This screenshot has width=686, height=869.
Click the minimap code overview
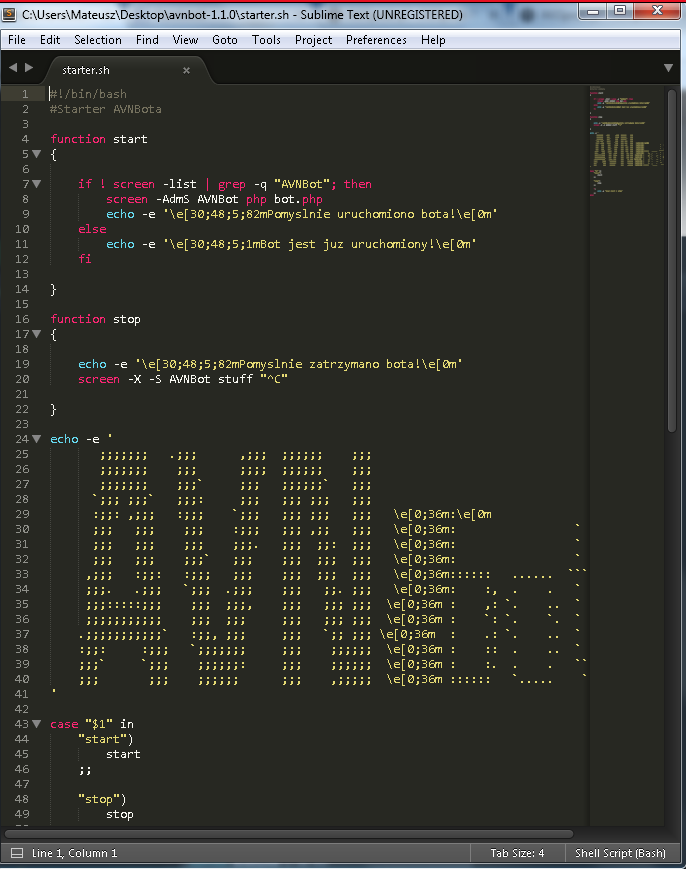click(626, 139)
